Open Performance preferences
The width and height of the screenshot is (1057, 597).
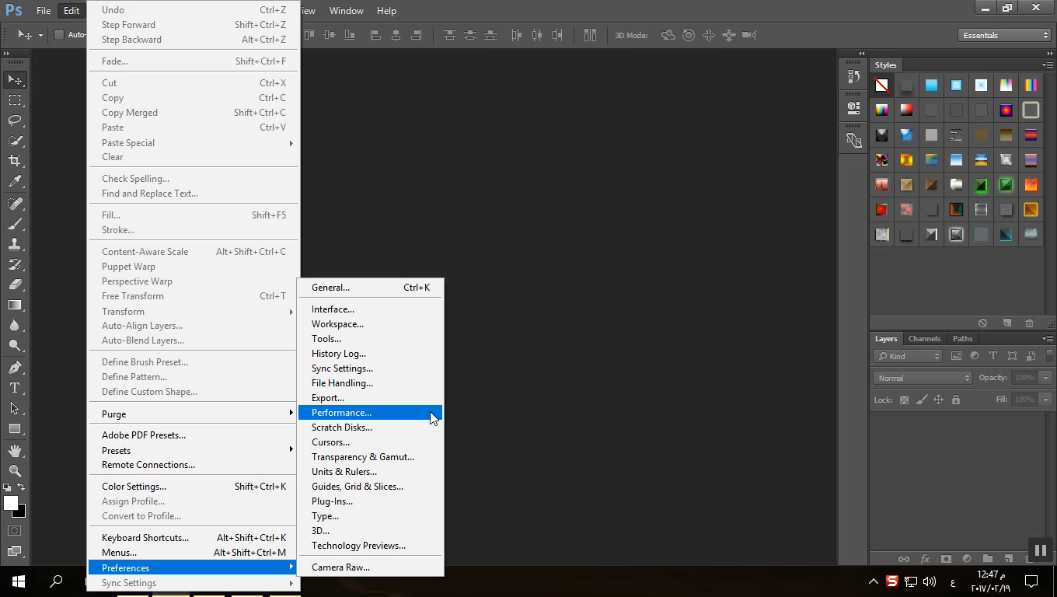pos(370,412)
